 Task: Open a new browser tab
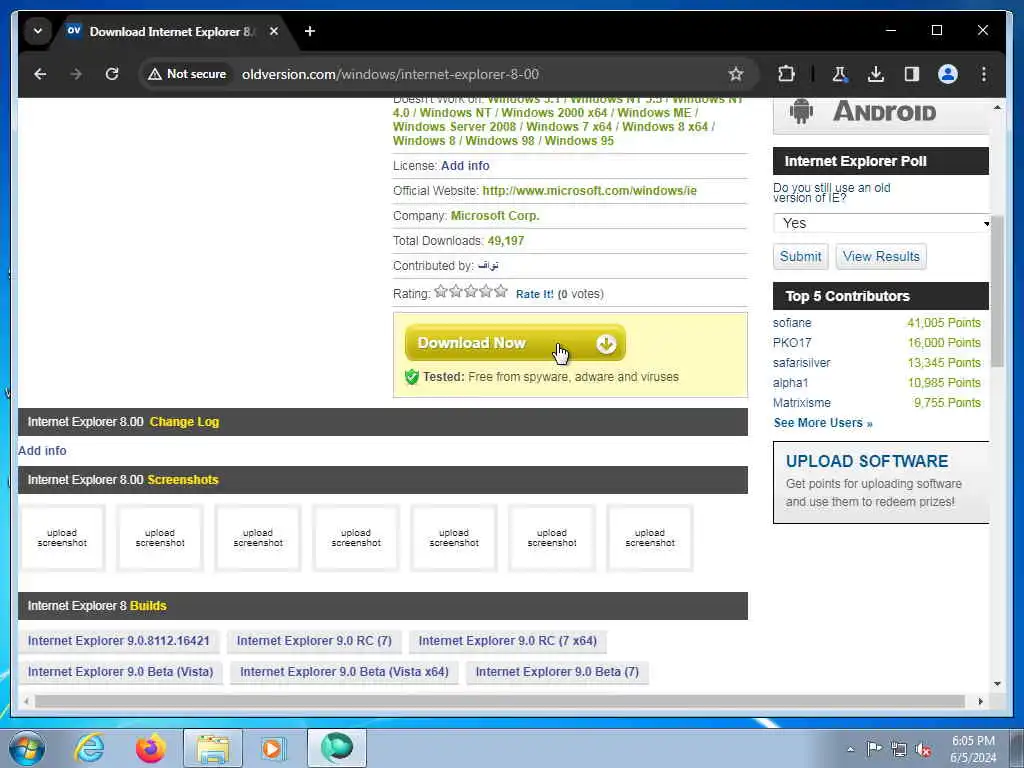[310, 31]
